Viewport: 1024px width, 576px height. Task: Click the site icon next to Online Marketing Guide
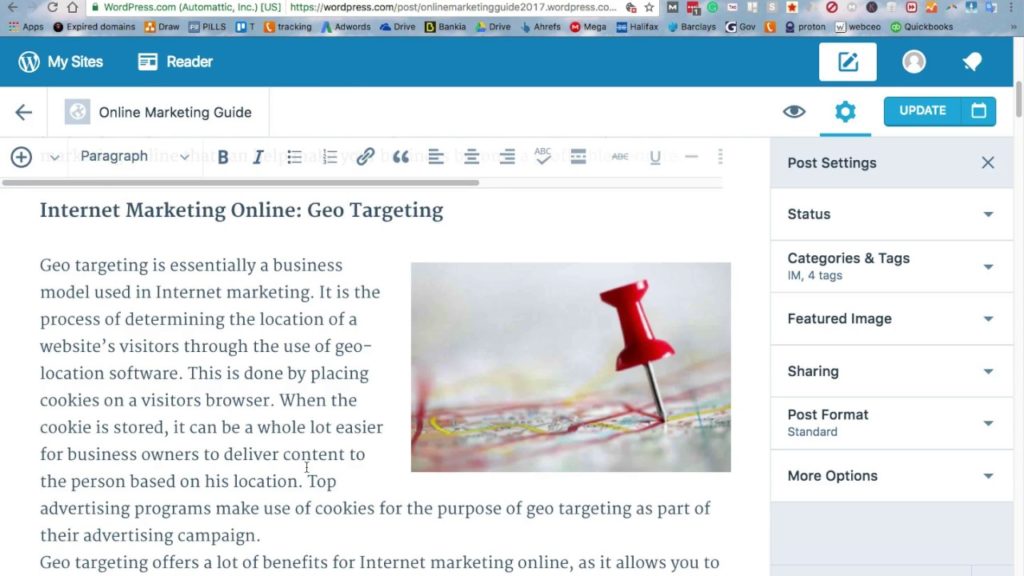click(77, 112)
